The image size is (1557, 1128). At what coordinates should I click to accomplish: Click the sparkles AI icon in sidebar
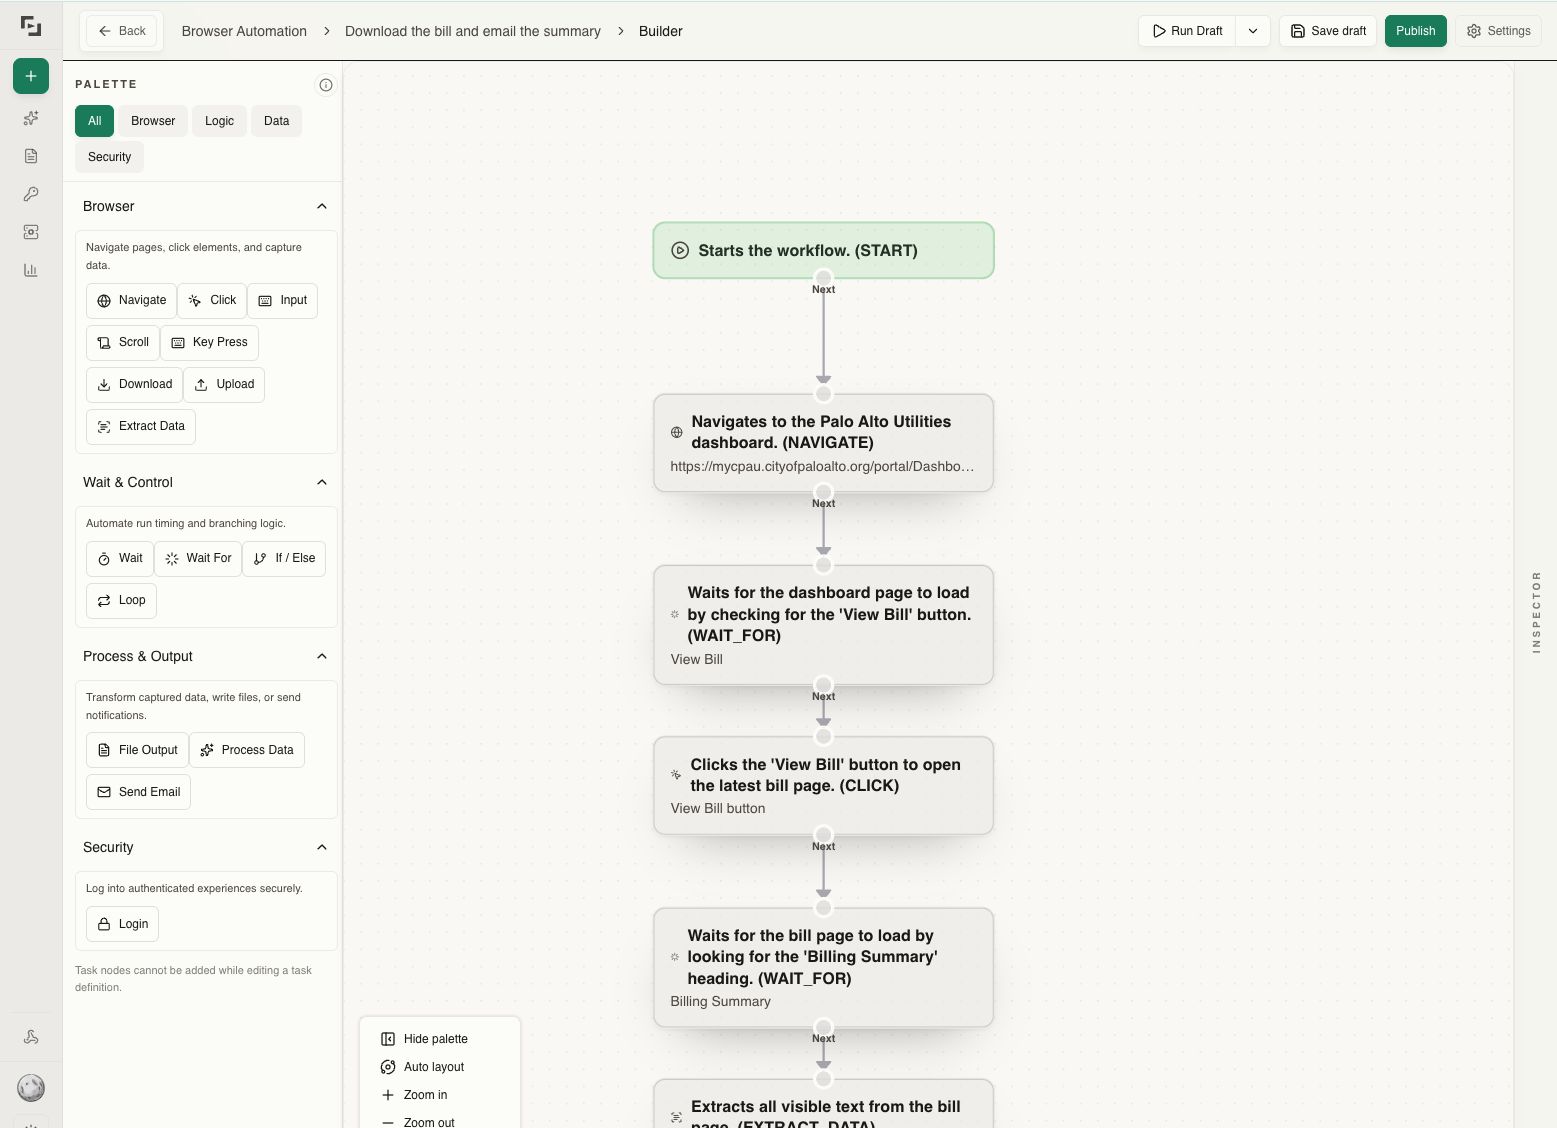(31, 118)
